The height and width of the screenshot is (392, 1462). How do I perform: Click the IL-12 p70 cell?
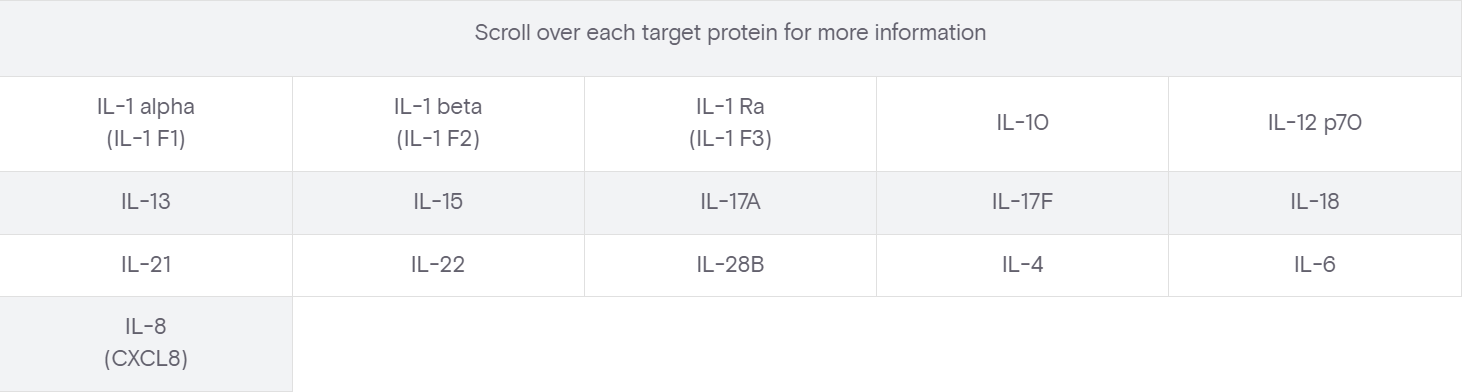click(x=1315, y=123)
